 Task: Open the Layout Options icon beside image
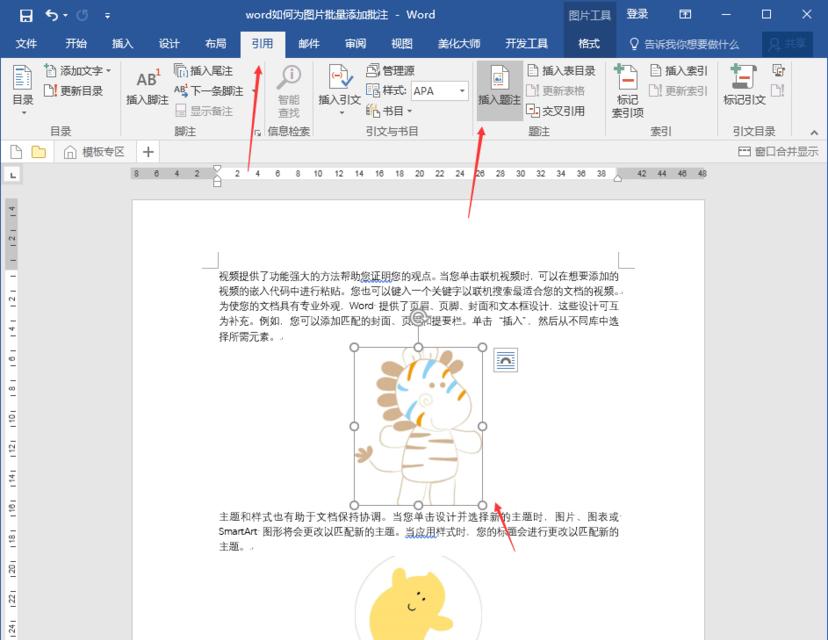(x=505, y=360)
